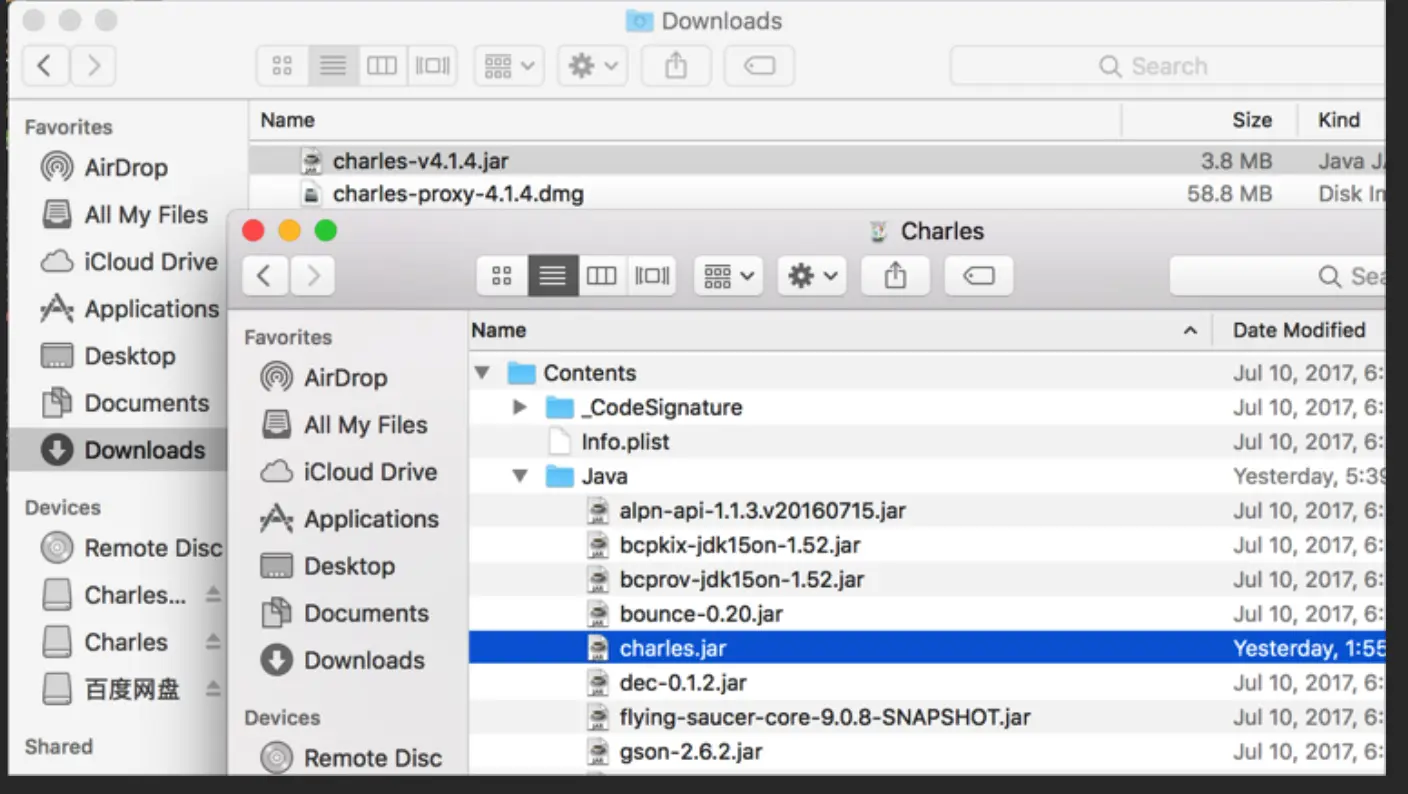Open All My Files in Charles sidebar
Screen dimensions: 1408x794
346,425
